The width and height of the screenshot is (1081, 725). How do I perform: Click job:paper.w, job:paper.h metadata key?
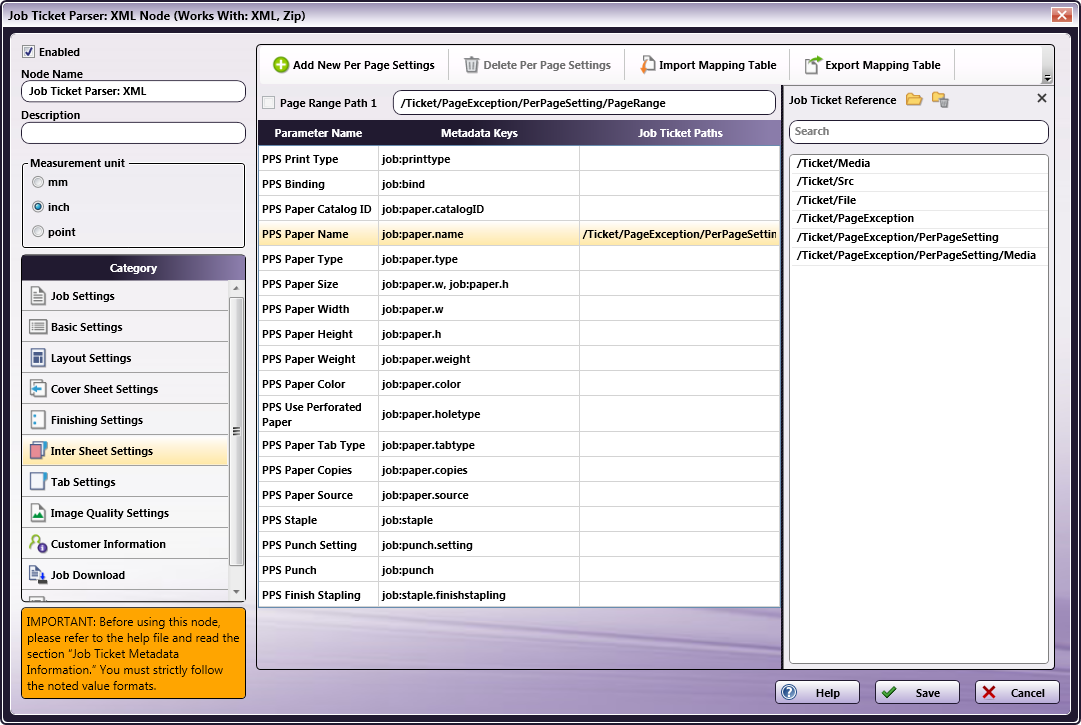pos(445,284)
